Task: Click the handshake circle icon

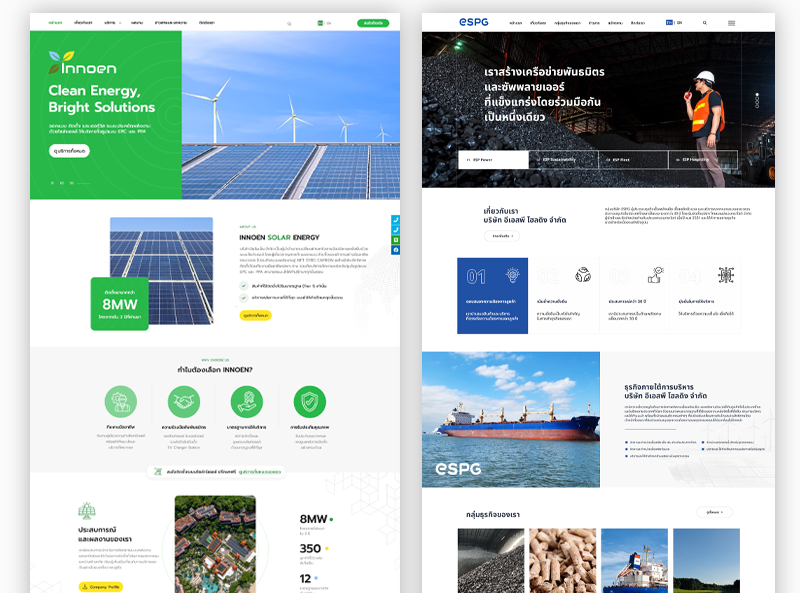Action: coord(183,401)
